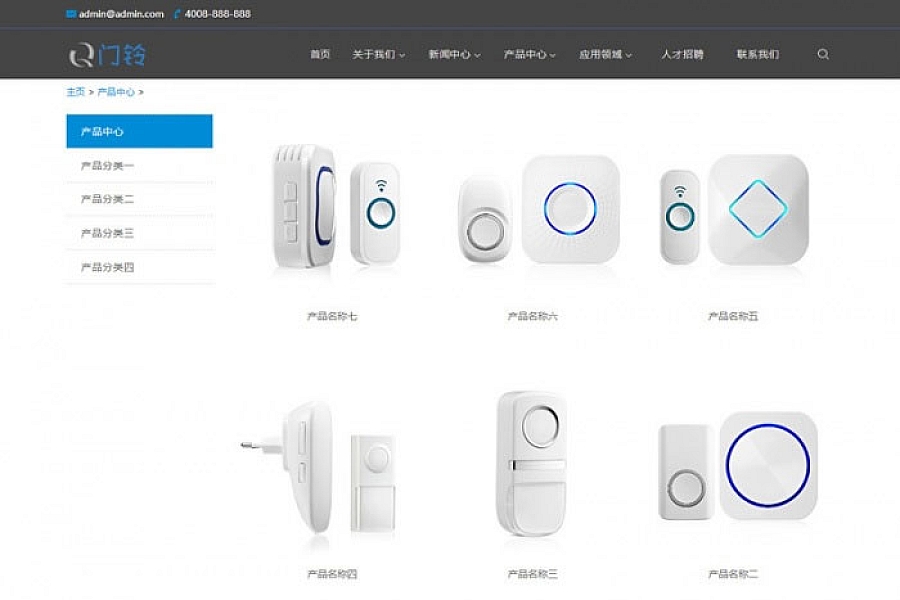This screenshot has width=900, height=600.
Task: Open the 人才招聘 menu item
Action: click(x=682, y=55)
